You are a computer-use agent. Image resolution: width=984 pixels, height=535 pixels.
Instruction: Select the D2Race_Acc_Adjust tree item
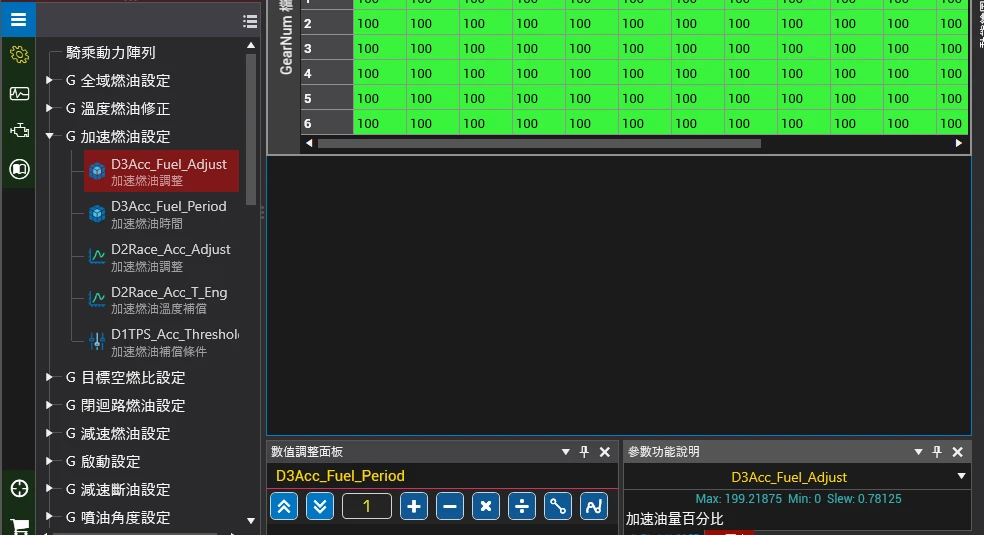pos(161,257)
